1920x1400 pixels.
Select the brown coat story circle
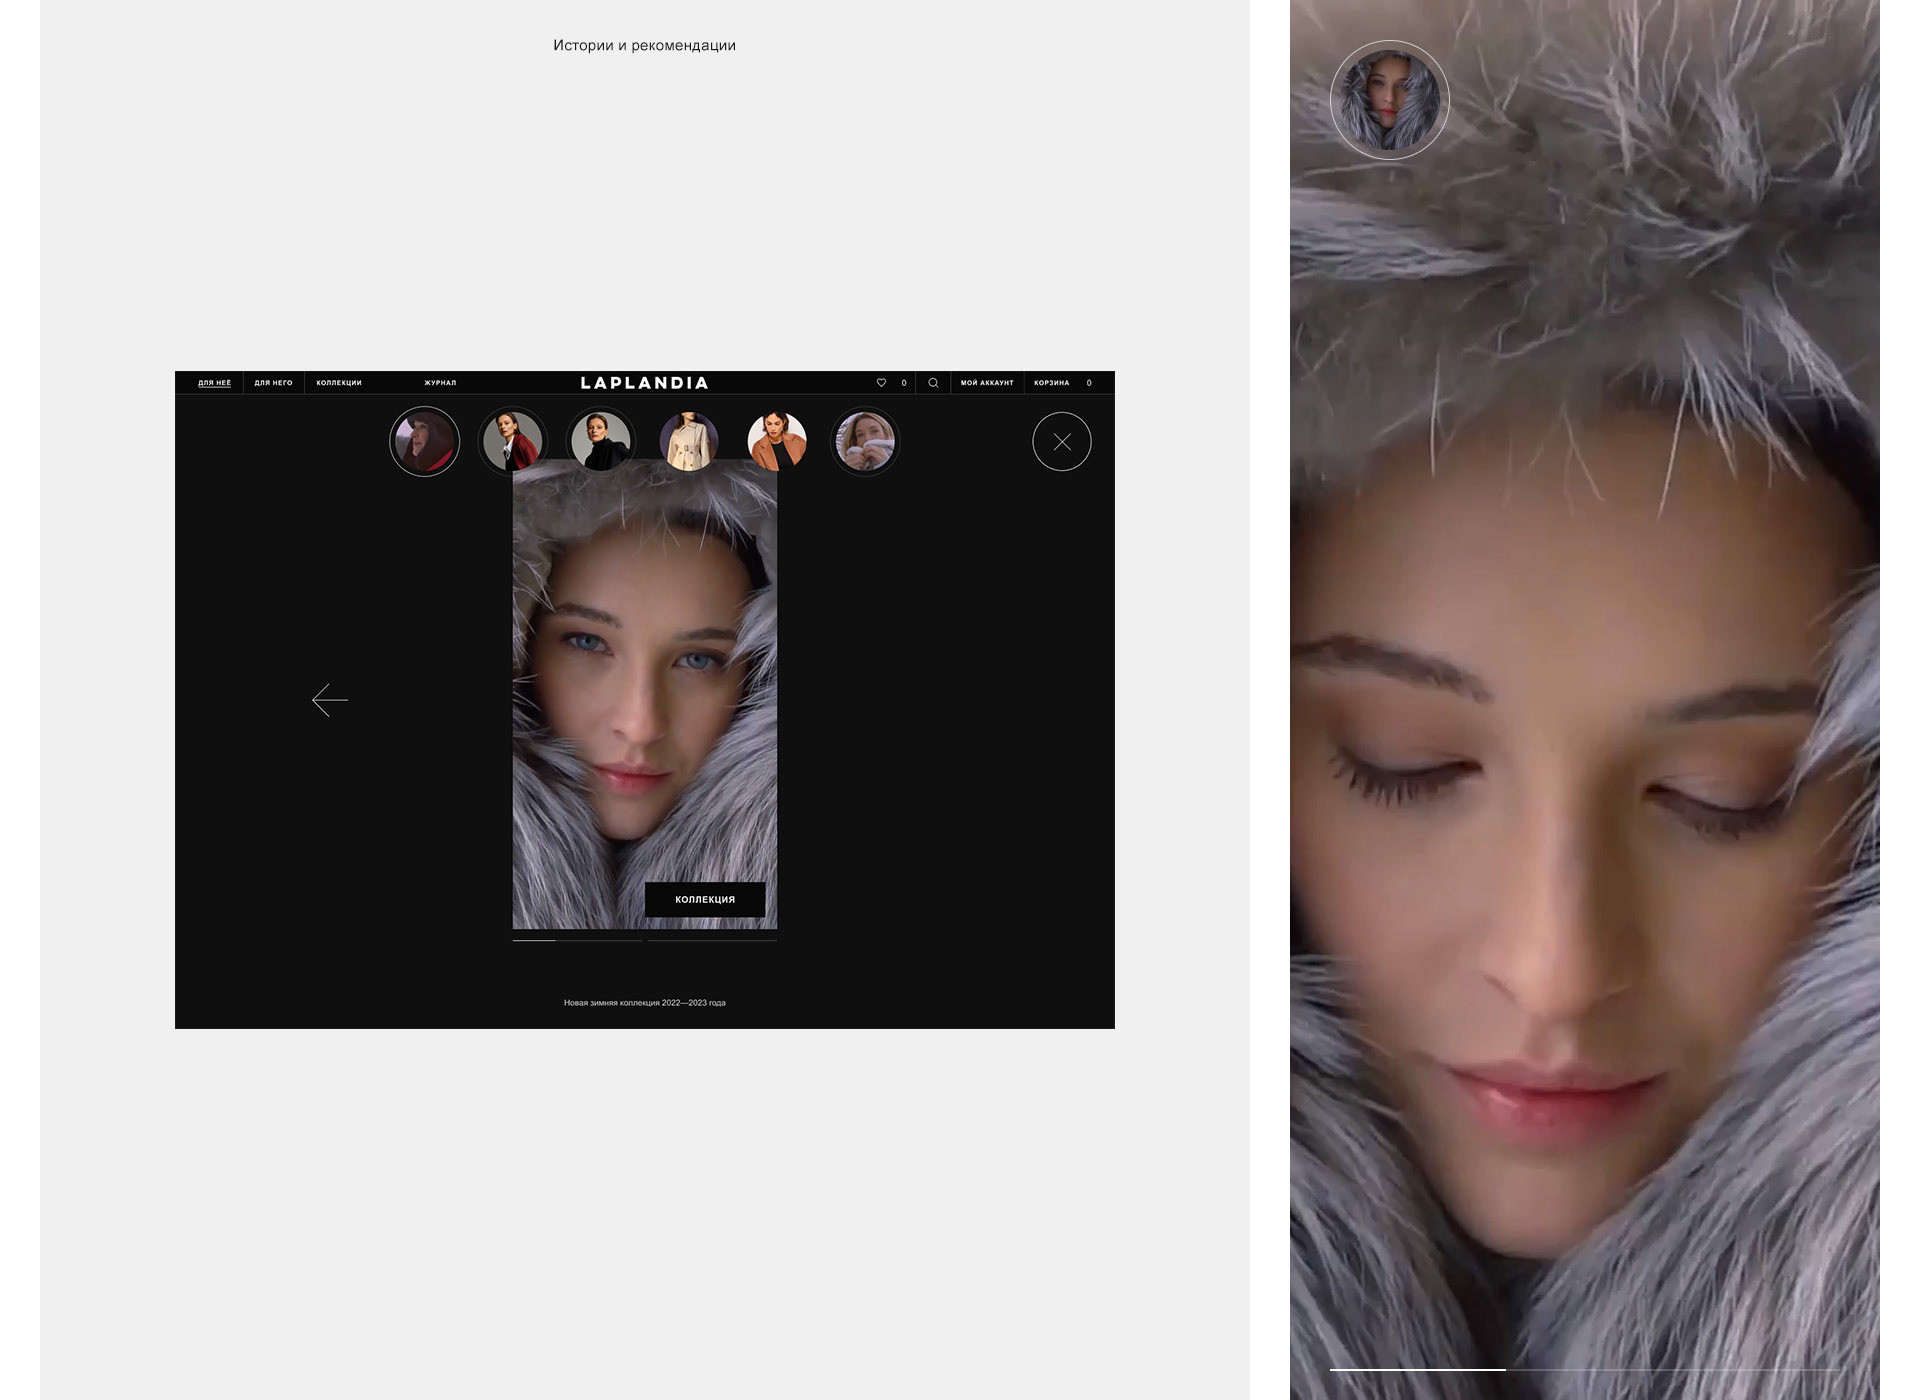click(x=777, y=441)
